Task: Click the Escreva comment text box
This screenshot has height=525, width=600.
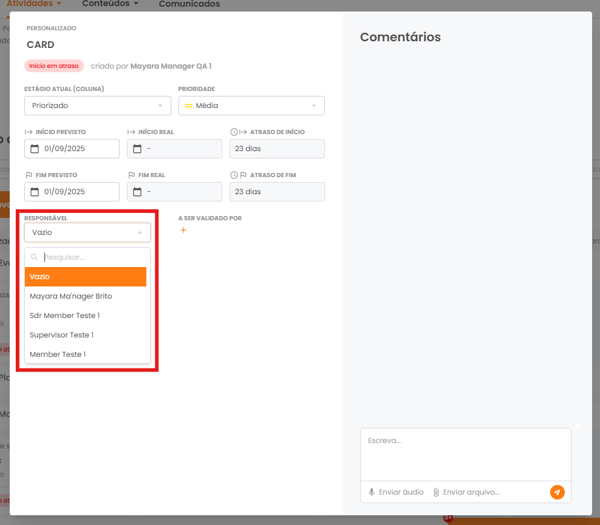Action: pyautogui.click(x=465, y=453)
